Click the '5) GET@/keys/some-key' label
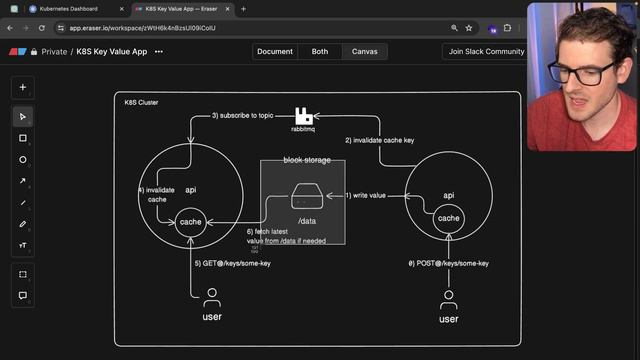640x360 pixels. coord(233,264)
